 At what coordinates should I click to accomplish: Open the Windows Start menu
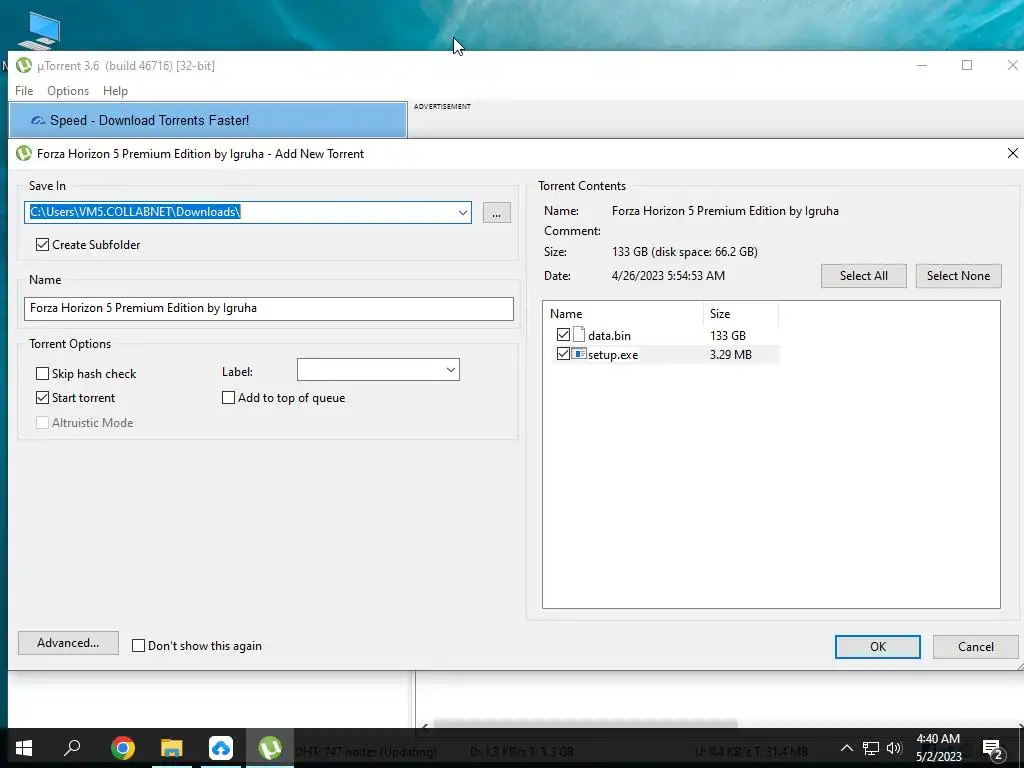[x=24, y=748]
